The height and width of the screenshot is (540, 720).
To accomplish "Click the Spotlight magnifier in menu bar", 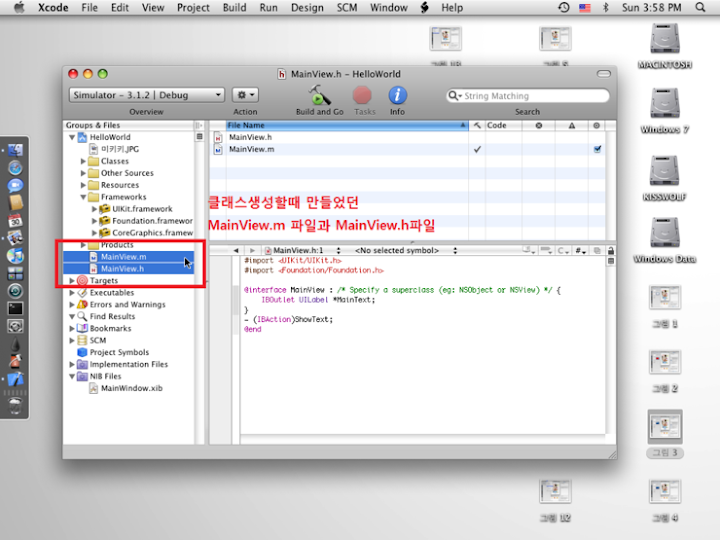I will coord(700,7).
